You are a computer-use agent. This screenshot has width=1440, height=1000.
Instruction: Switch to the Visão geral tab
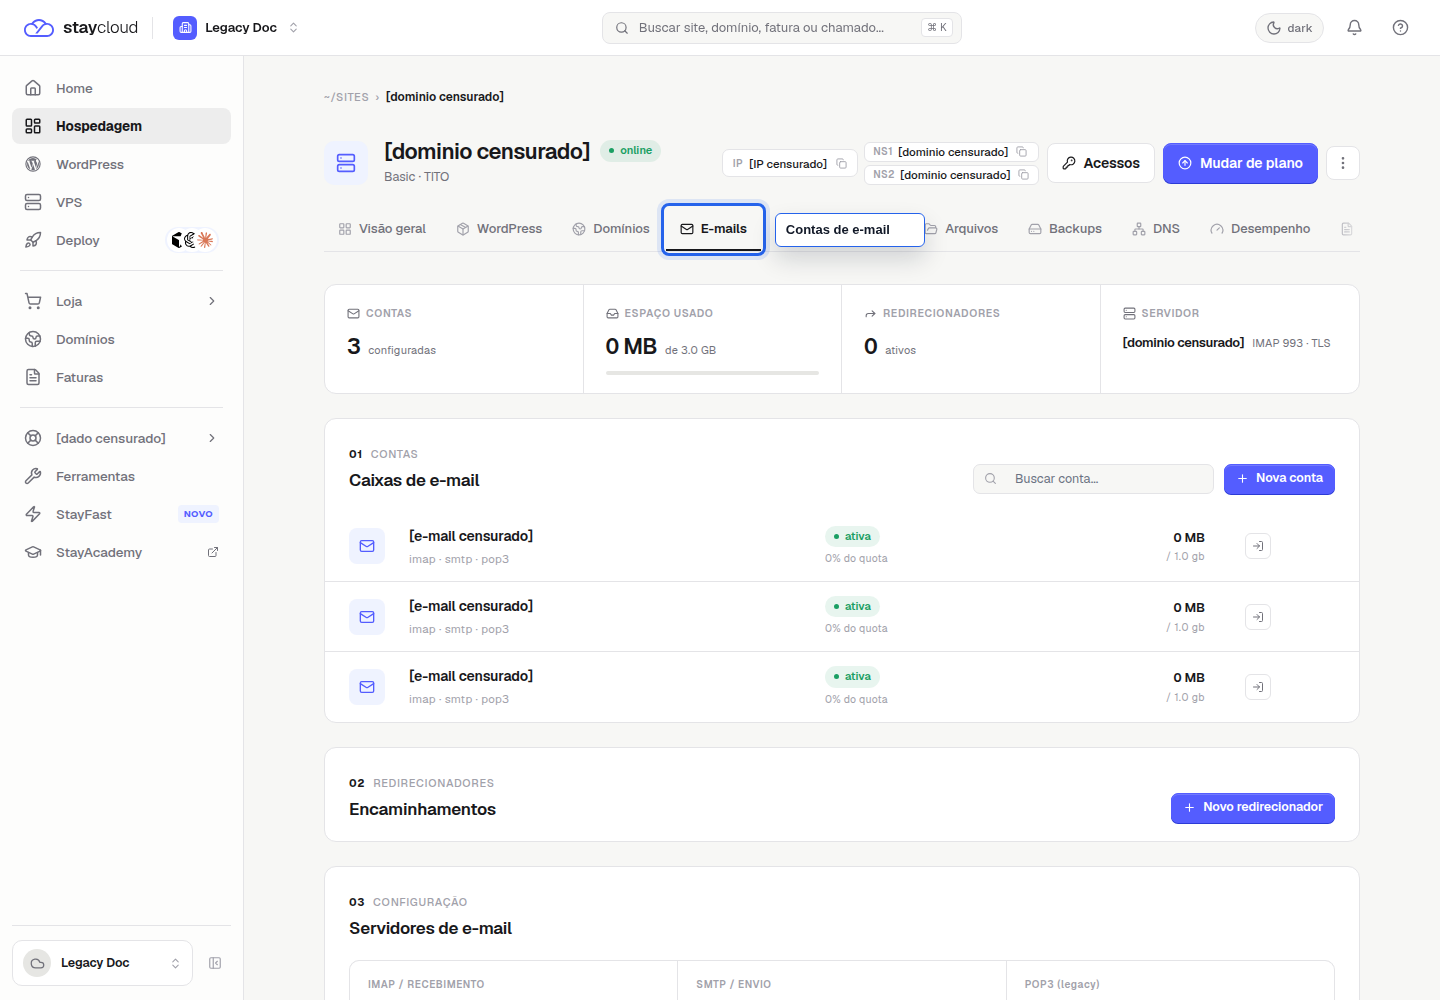click(382, 229)
